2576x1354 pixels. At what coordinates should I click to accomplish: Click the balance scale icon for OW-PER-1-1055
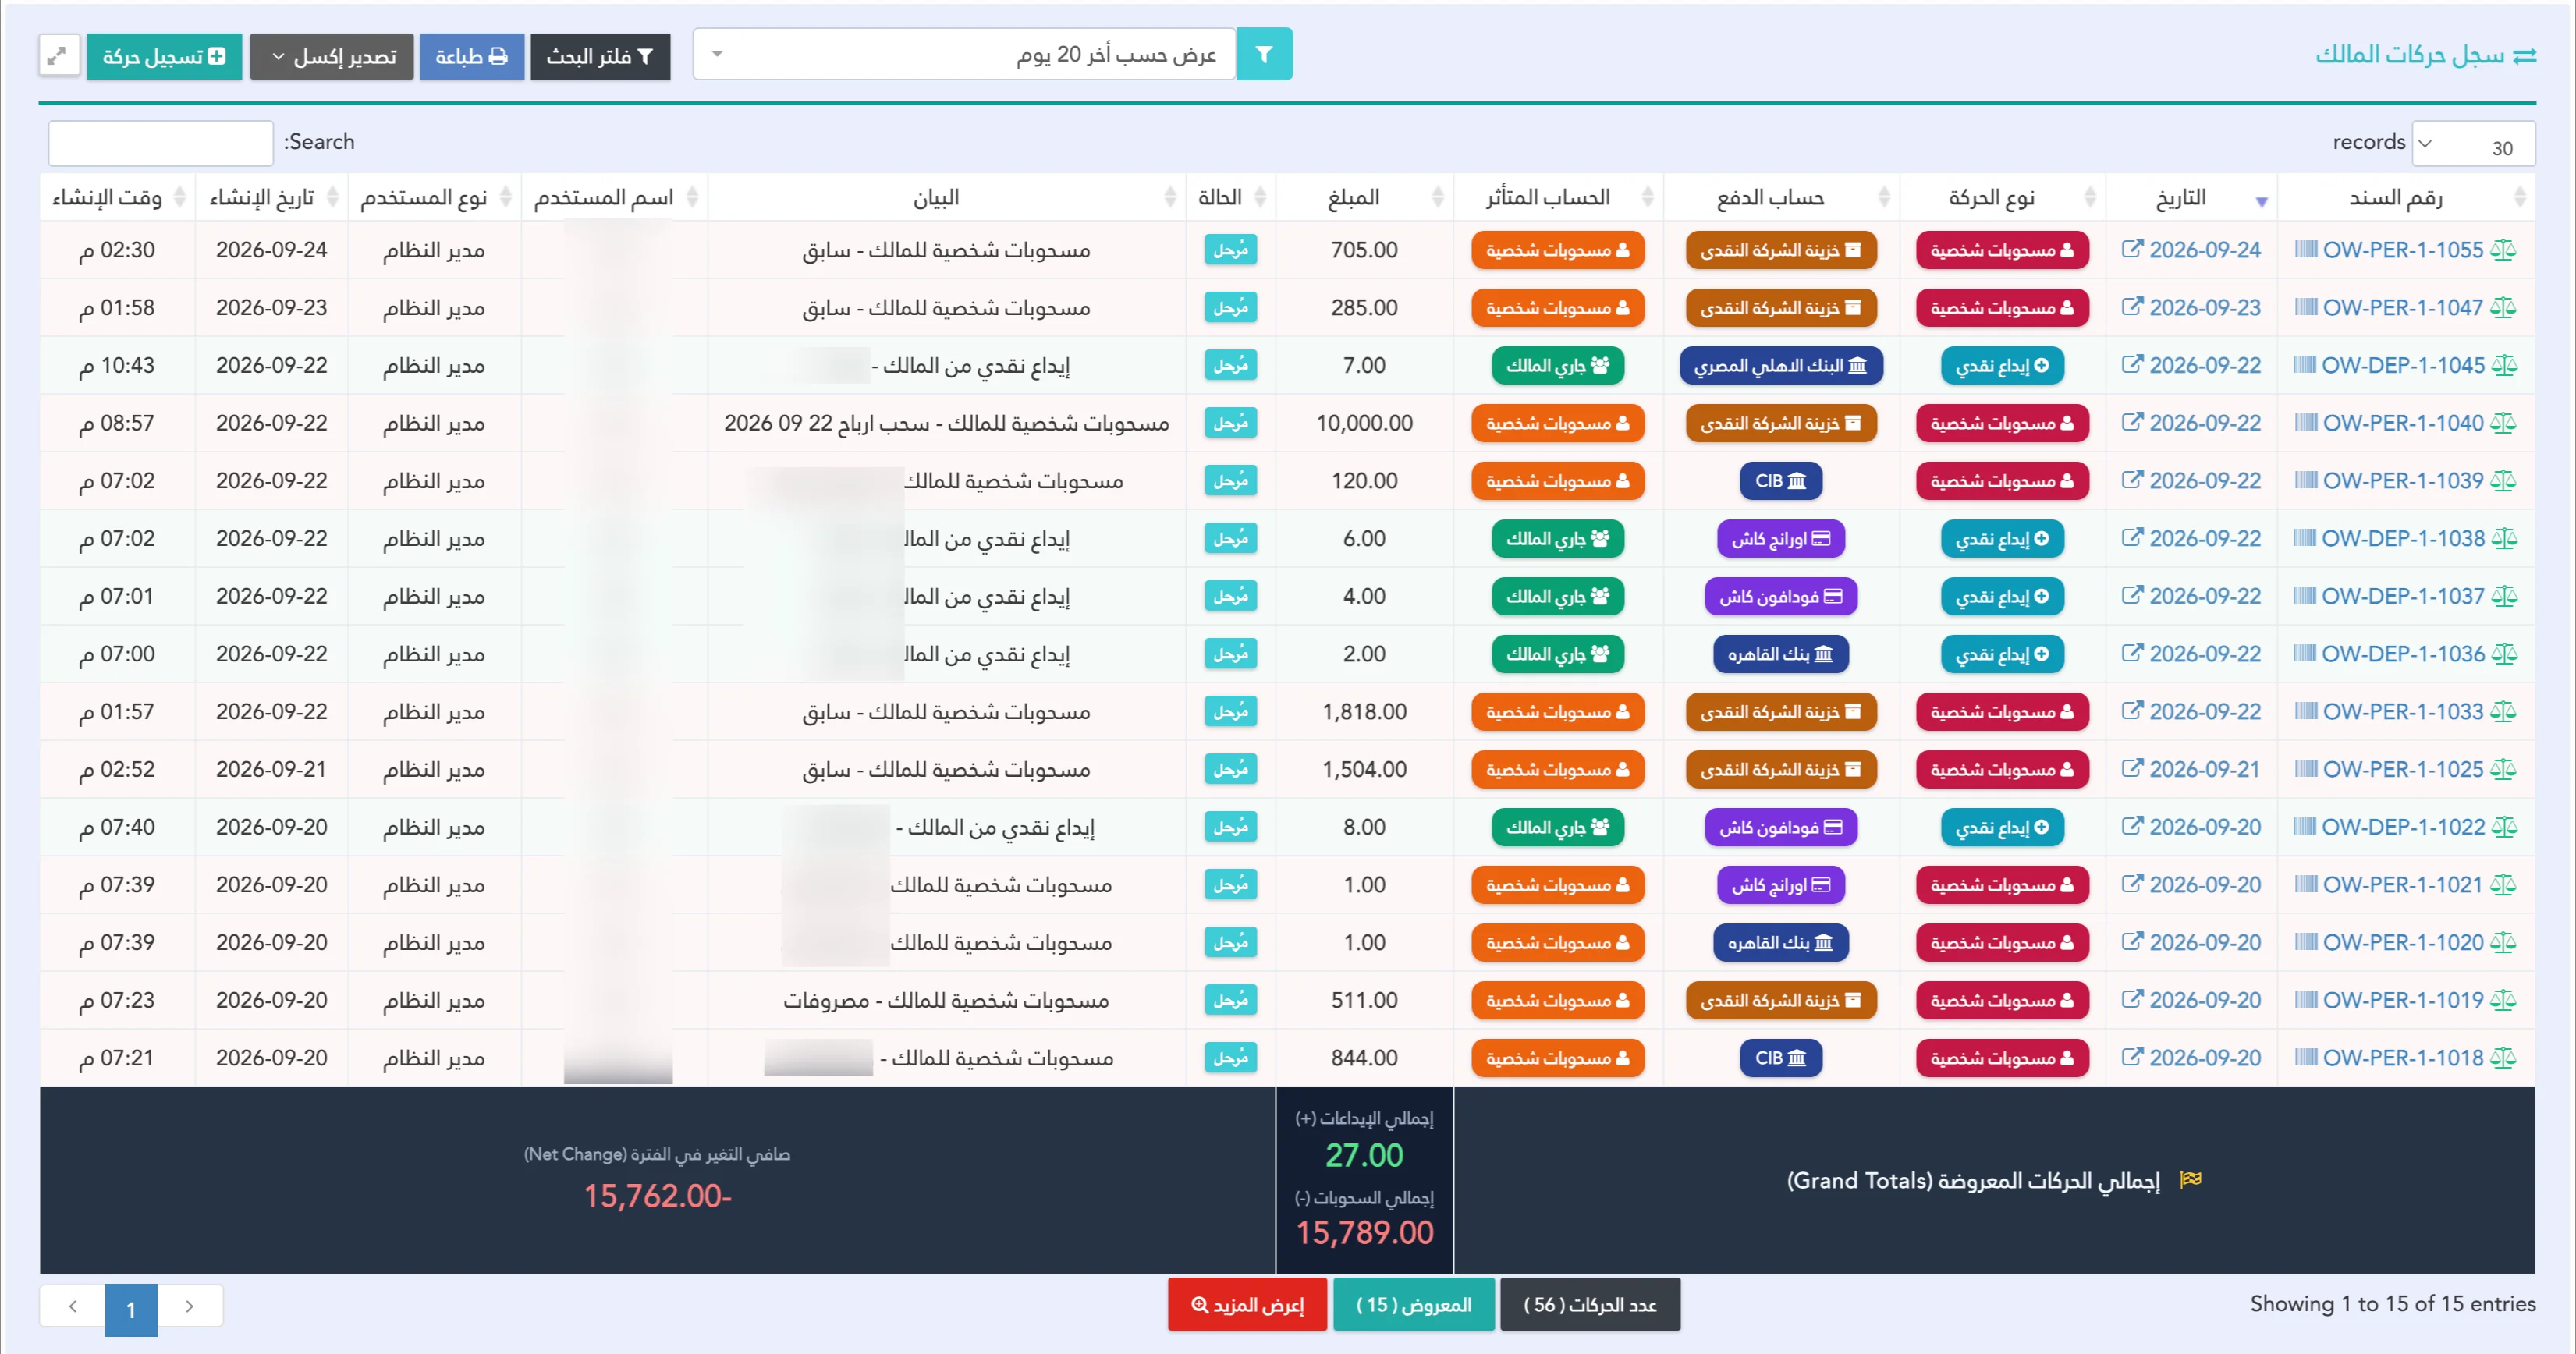pyautogui.click(x=2503, y=250)
